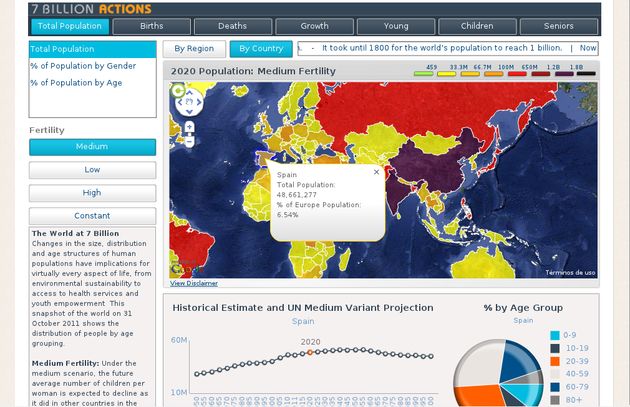The width and height of the screenshot is (630, 407).
Task: Select the red 650M legend swatch
Action: tap(517, 74)
